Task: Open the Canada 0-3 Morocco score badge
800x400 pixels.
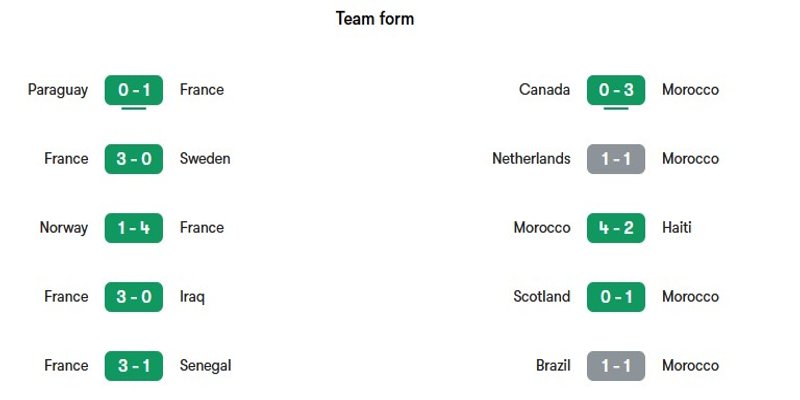Action: [x=616, y=90]
